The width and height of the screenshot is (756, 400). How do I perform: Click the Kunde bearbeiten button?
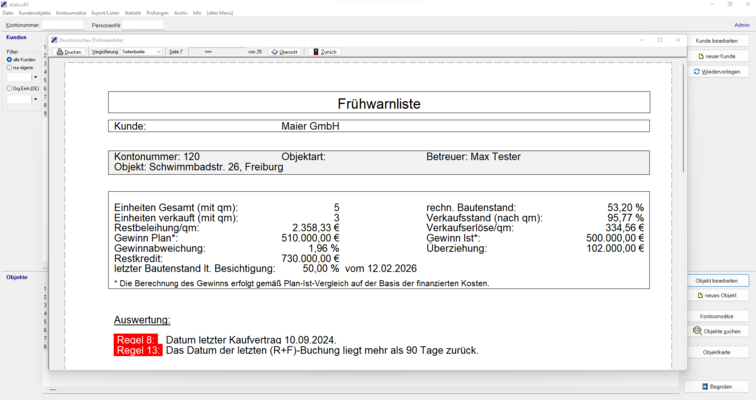click(720, 39)
